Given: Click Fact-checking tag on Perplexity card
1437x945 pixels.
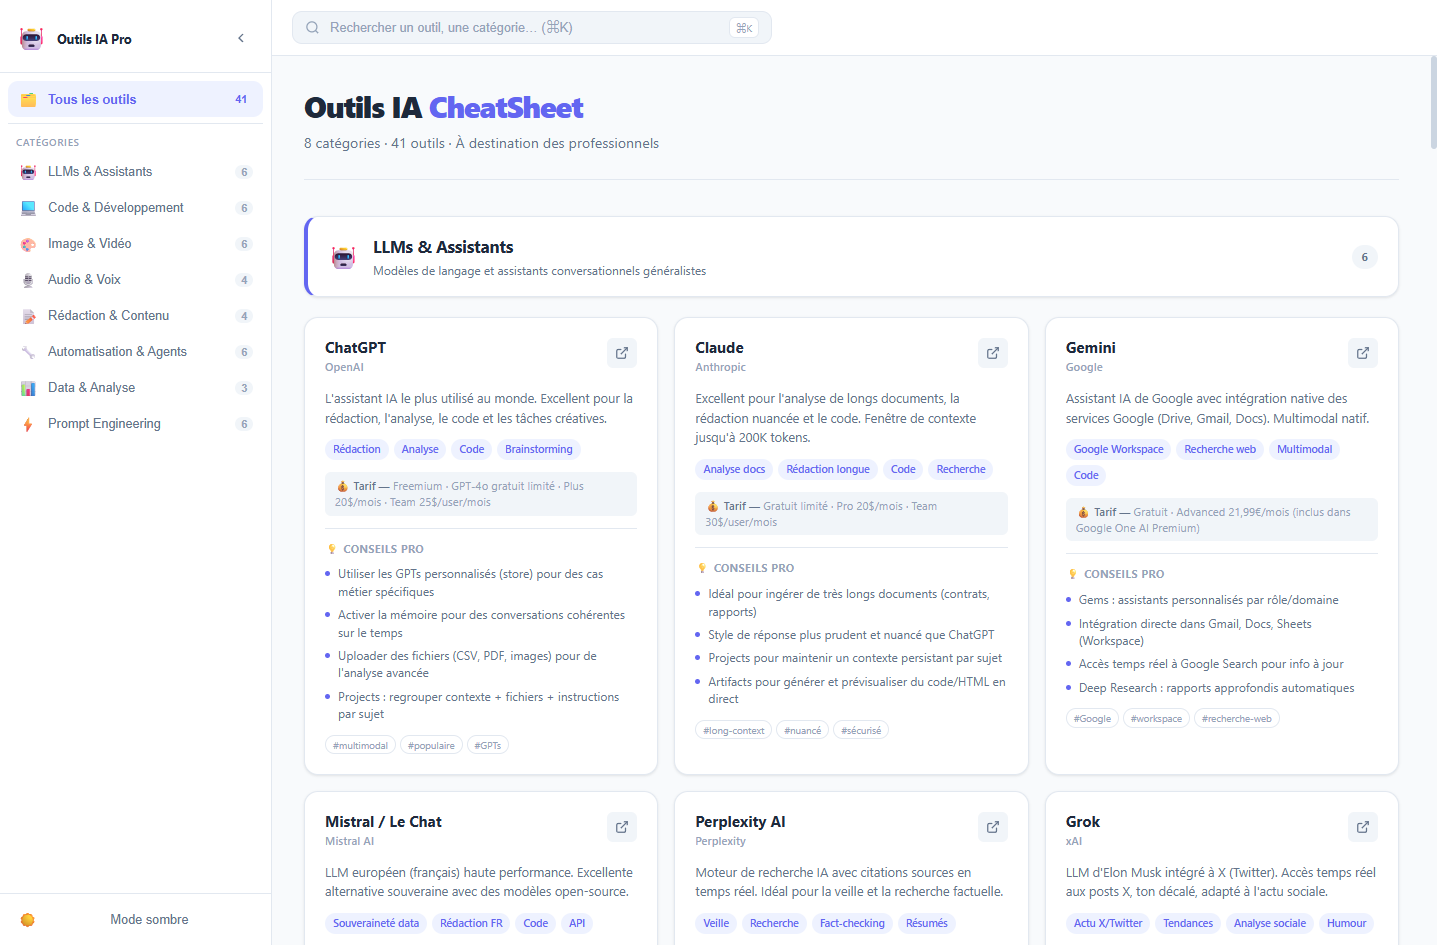Looking at the screenshot, I should point(852,924).
